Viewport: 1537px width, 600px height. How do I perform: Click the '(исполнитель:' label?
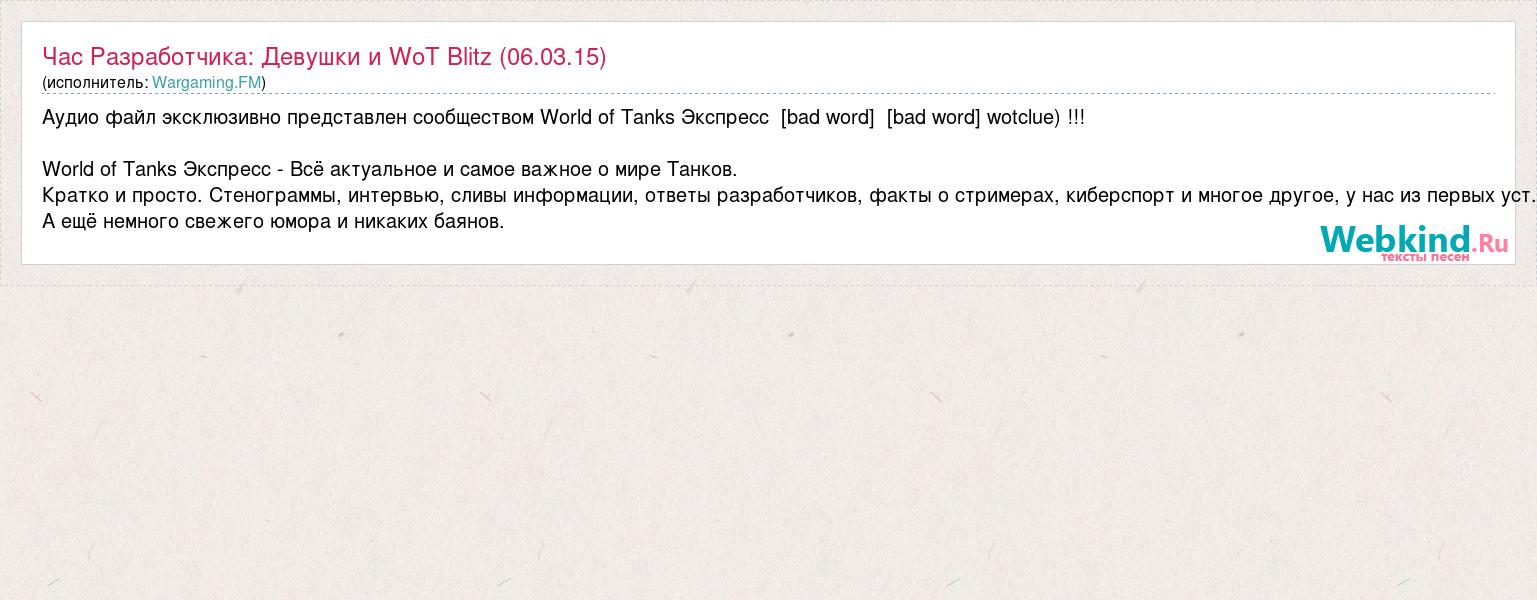[x=95, y=83]
